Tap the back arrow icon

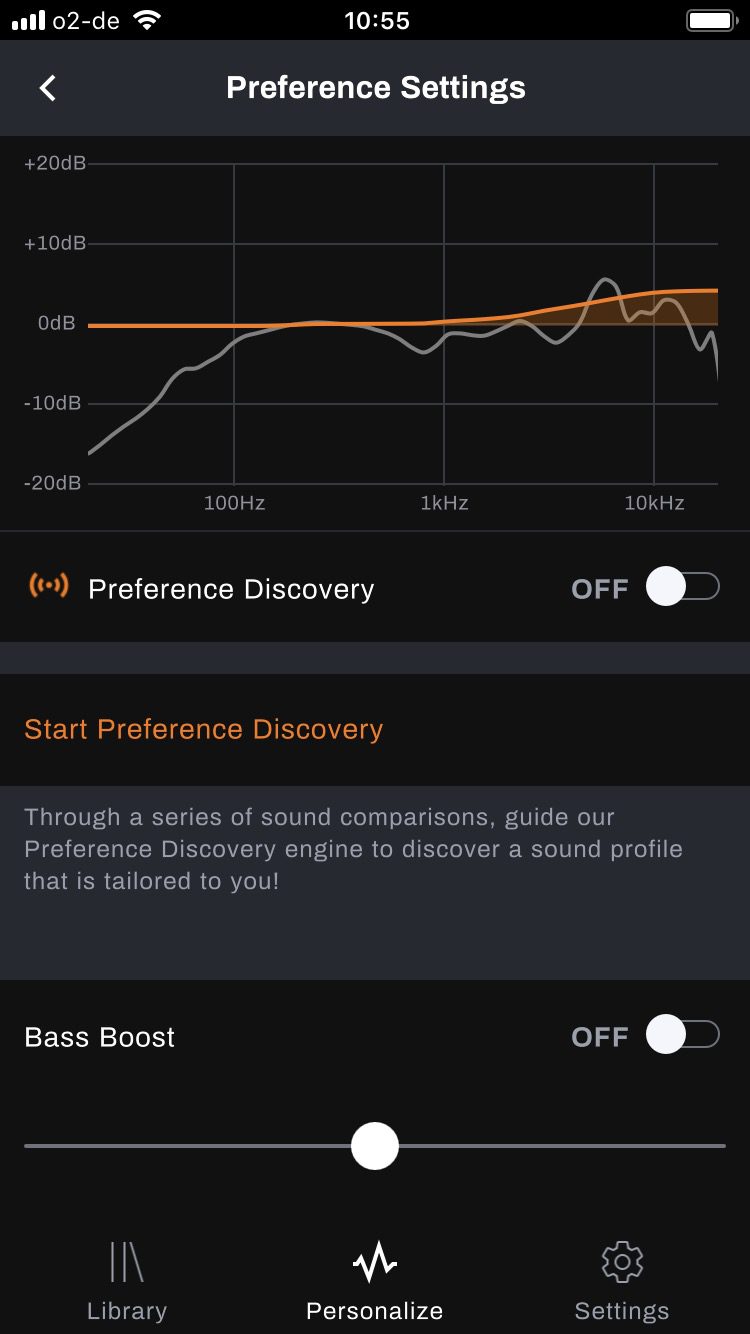(47, 88)
